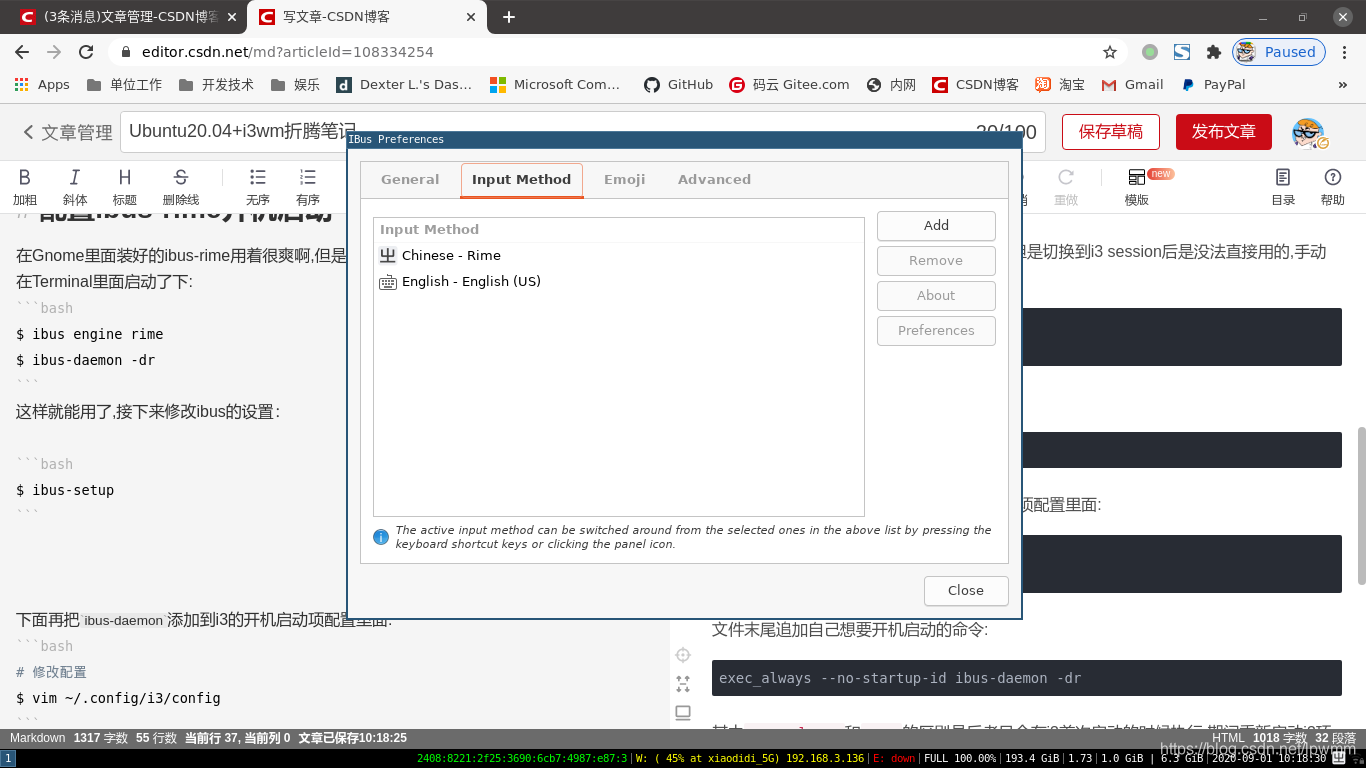Bookmark this page with the star icon
This screenshot has height=768, width=1366.
1110,52
